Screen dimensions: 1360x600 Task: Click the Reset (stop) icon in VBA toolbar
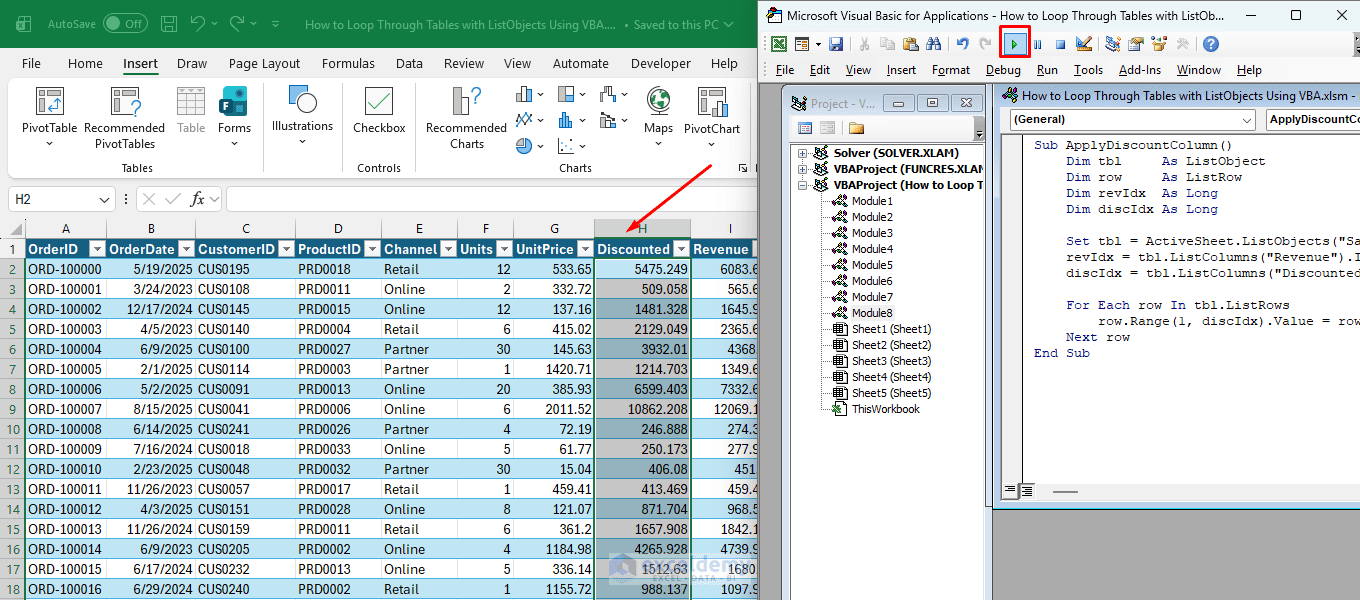coord(1060,44)
